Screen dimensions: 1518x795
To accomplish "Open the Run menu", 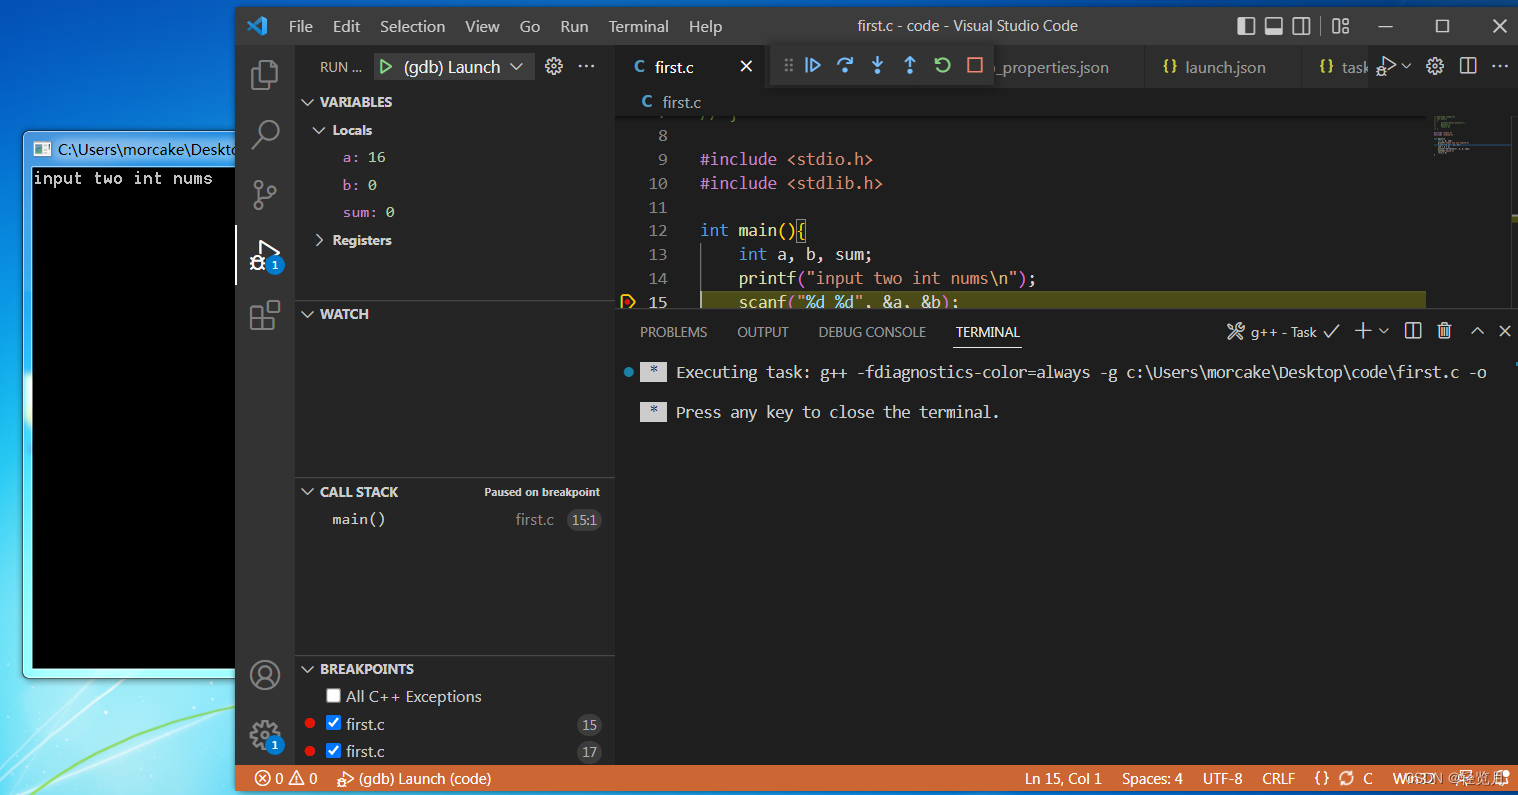I will pyautogui.click(x=573, y=26).
